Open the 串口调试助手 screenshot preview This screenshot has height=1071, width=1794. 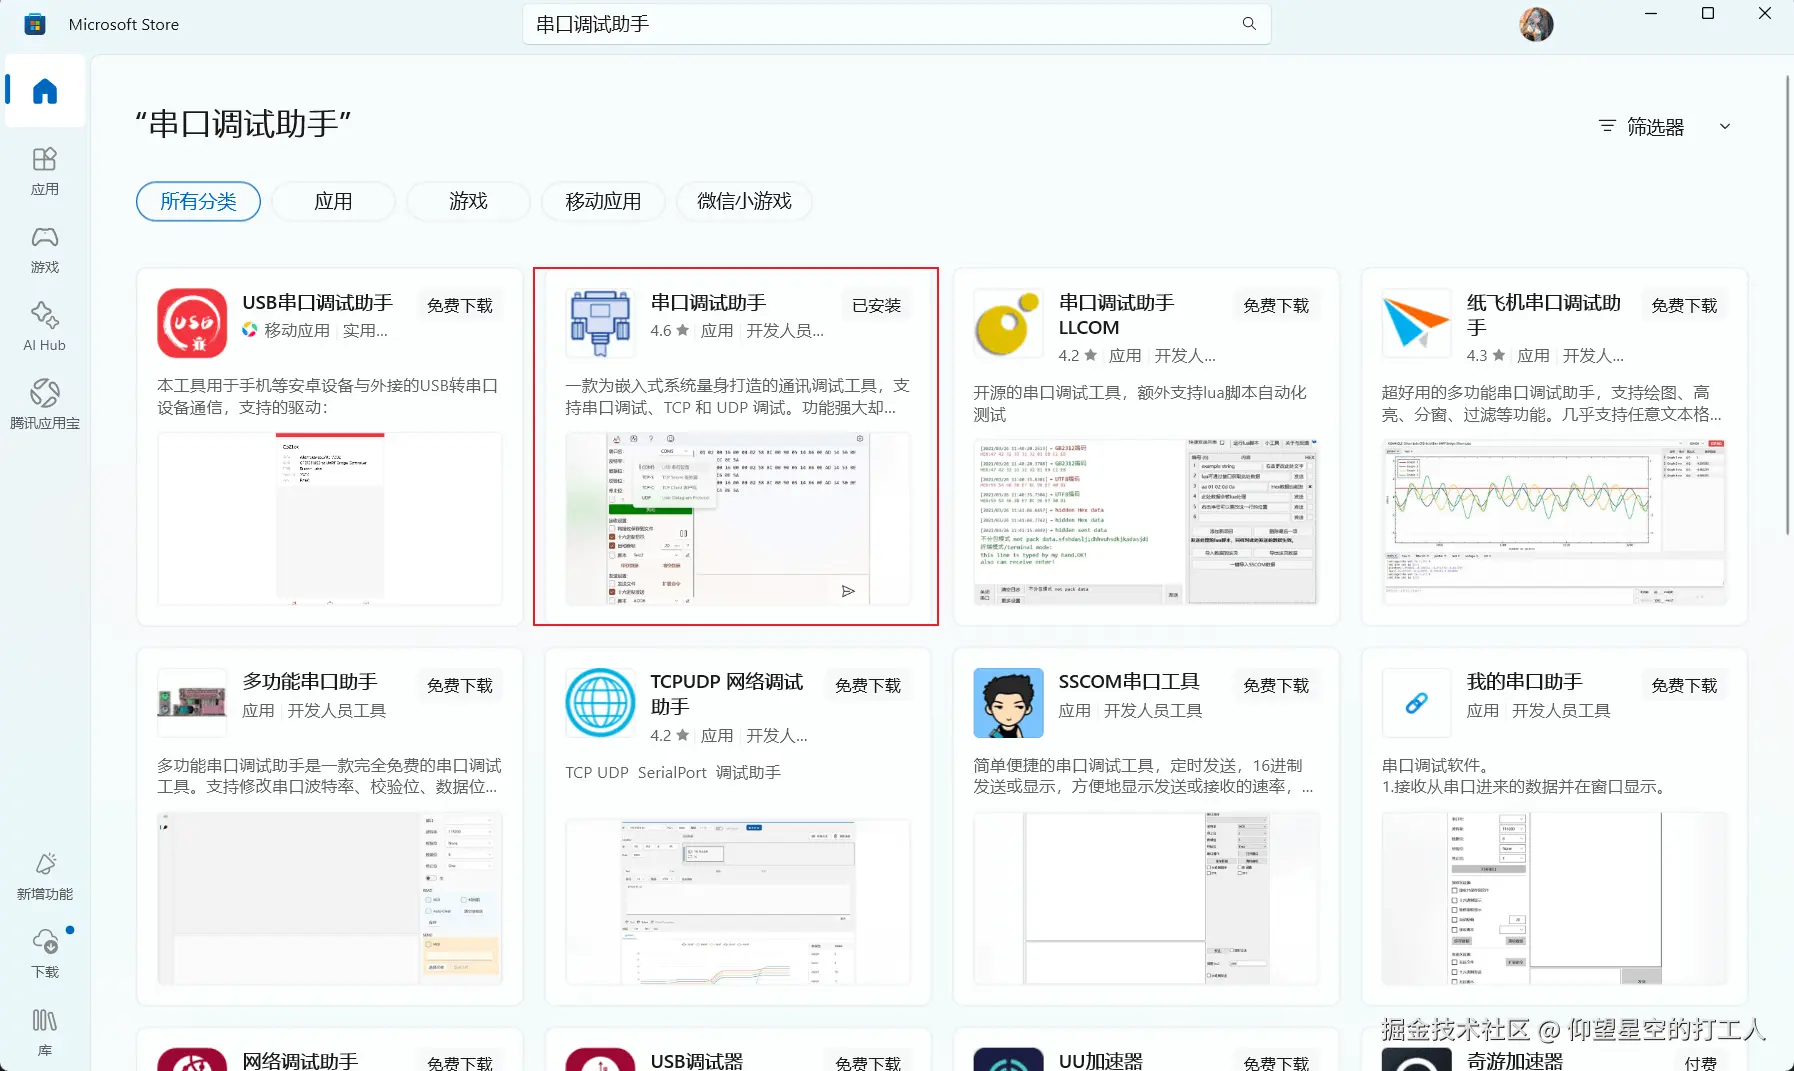738,519
